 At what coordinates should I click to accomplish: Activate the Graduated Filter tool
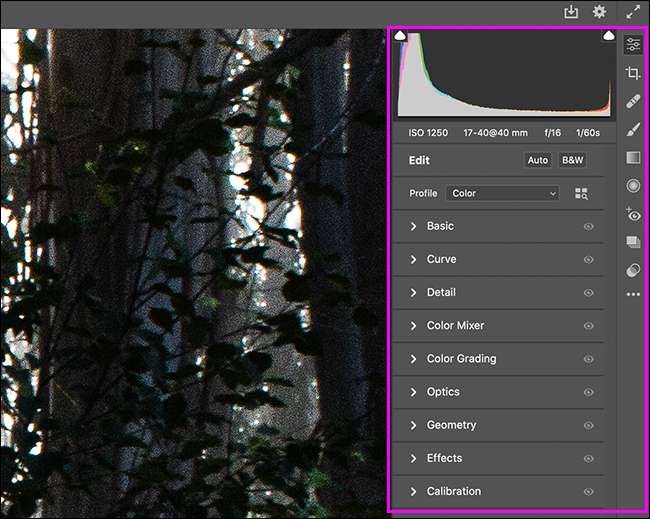click(x=633, y=157)
